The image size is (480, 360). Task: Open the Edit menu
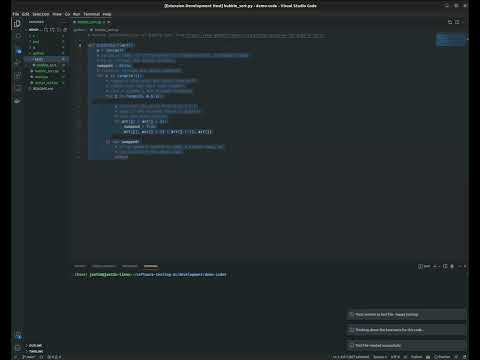pyautogui.click(x=25, y=14)
